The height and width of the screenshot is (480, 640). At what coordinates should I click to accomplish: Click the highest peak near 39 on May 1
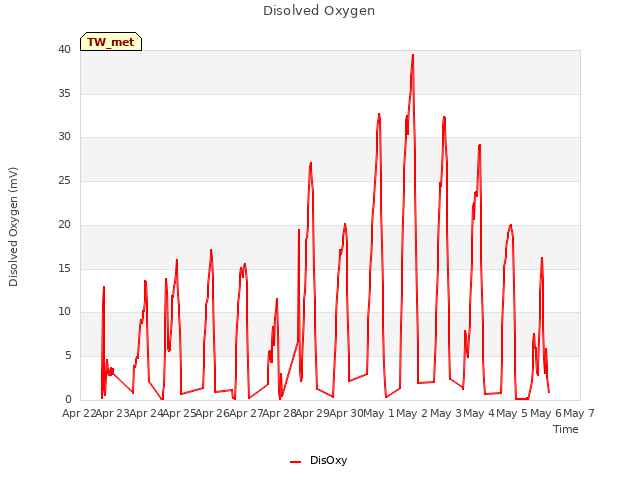413,55
